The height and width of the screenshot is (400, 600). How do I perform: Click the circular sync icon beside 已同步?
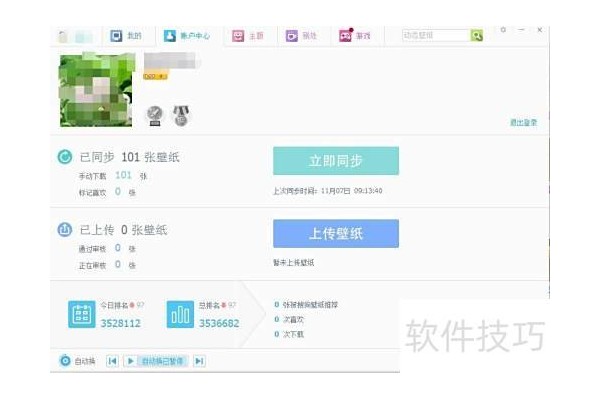65,157
